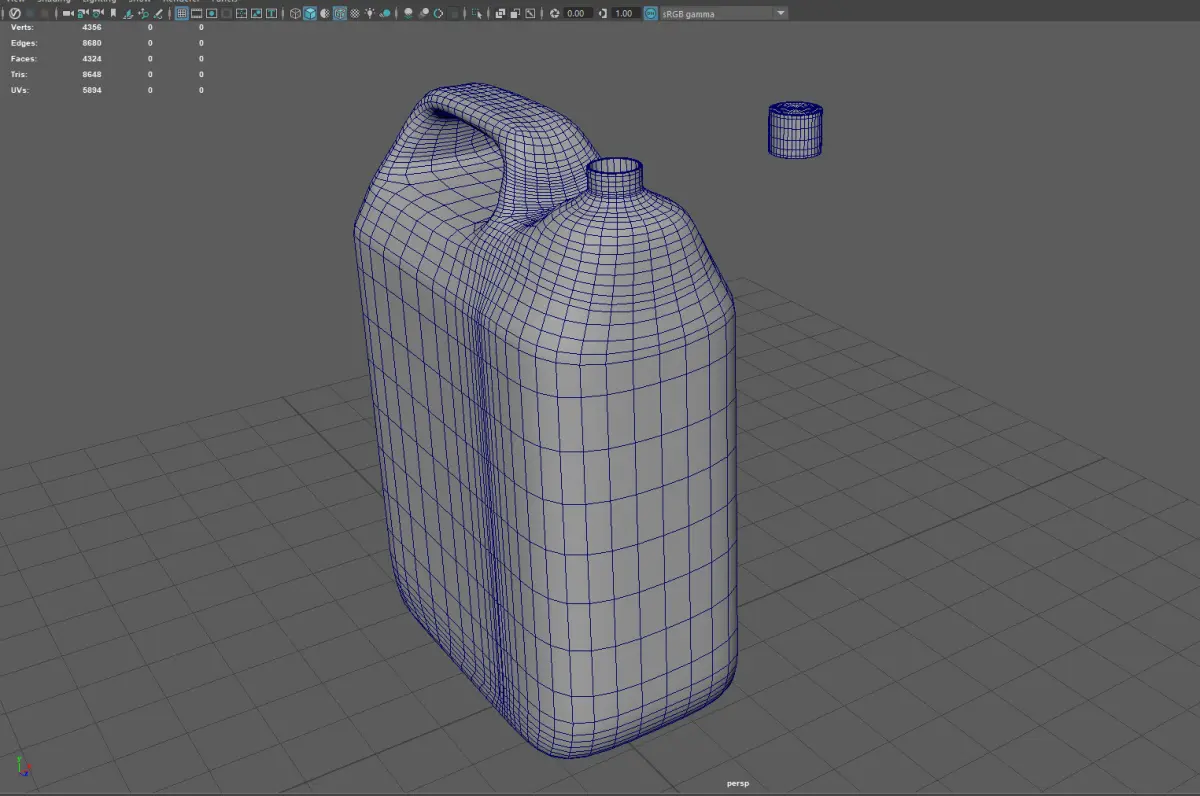This screenshot has height=796, width=1200.
Task: Activate the 2D Pan/Zoom icon
Action: pyautogui.click(x=143, y=13)
